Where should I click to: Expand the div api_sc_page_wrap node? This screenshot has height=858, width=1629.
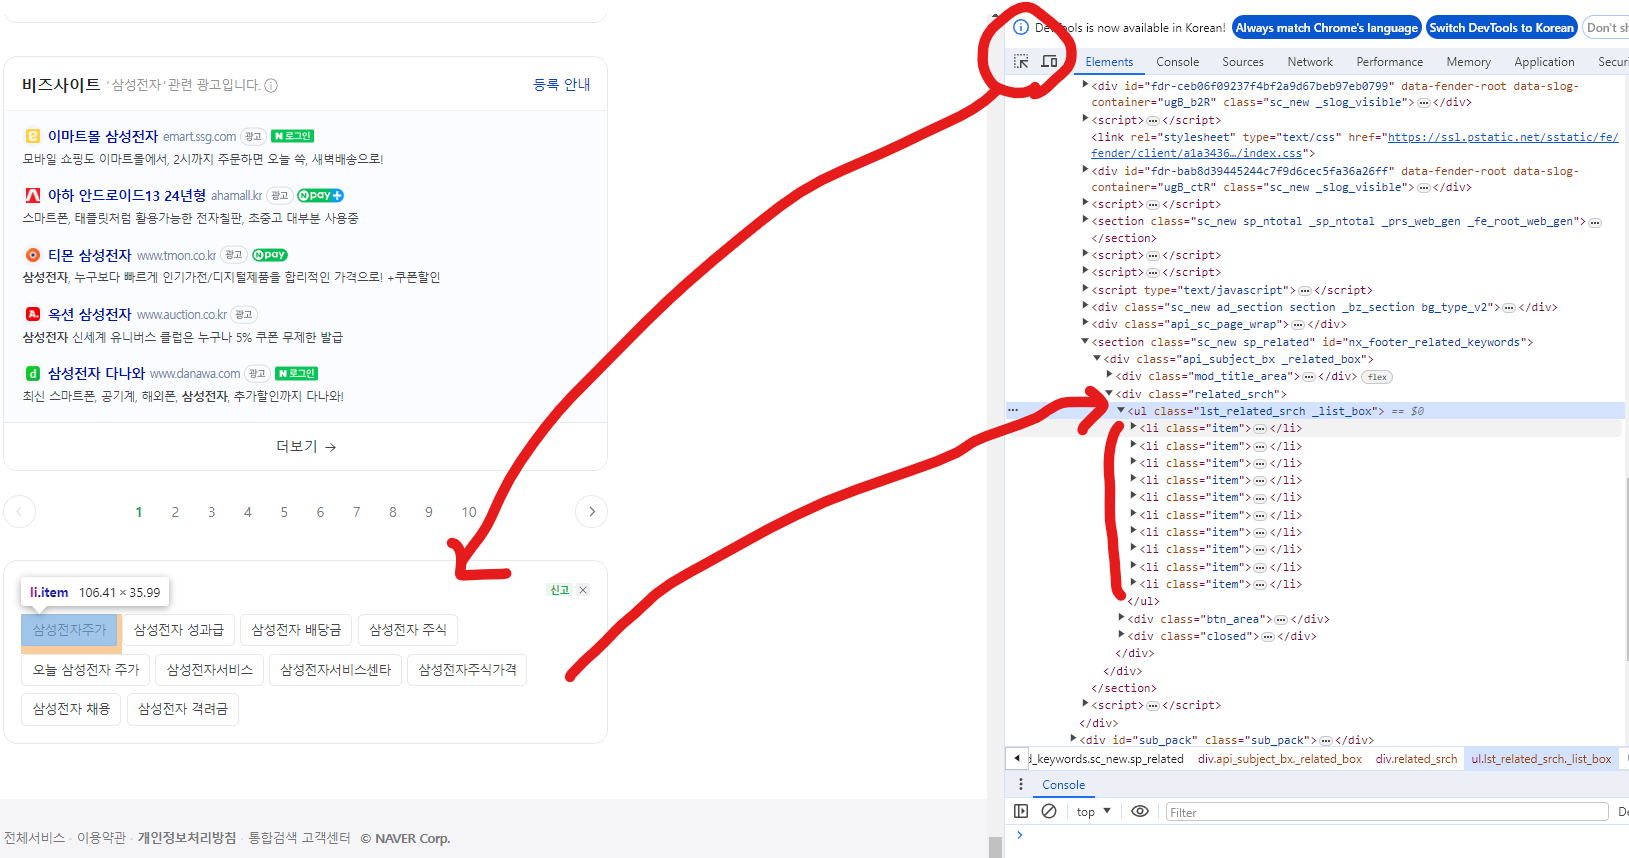tap(1085, 323)
